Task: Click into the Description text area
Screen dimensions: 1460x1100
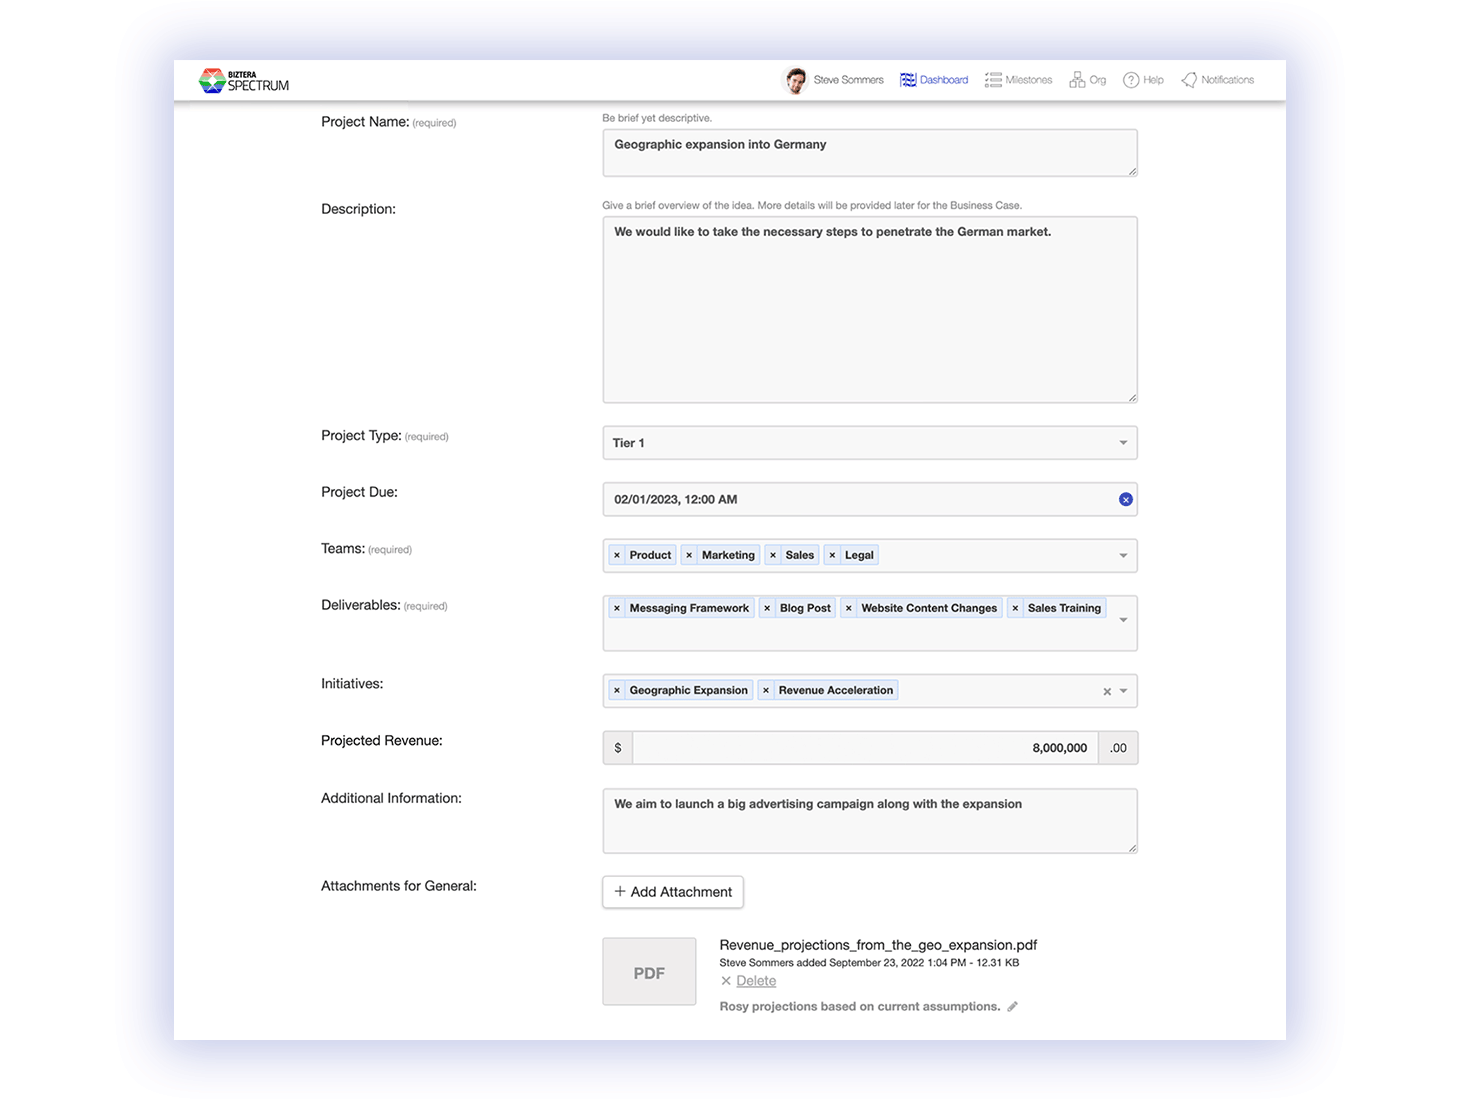Action: pos(870,310)
